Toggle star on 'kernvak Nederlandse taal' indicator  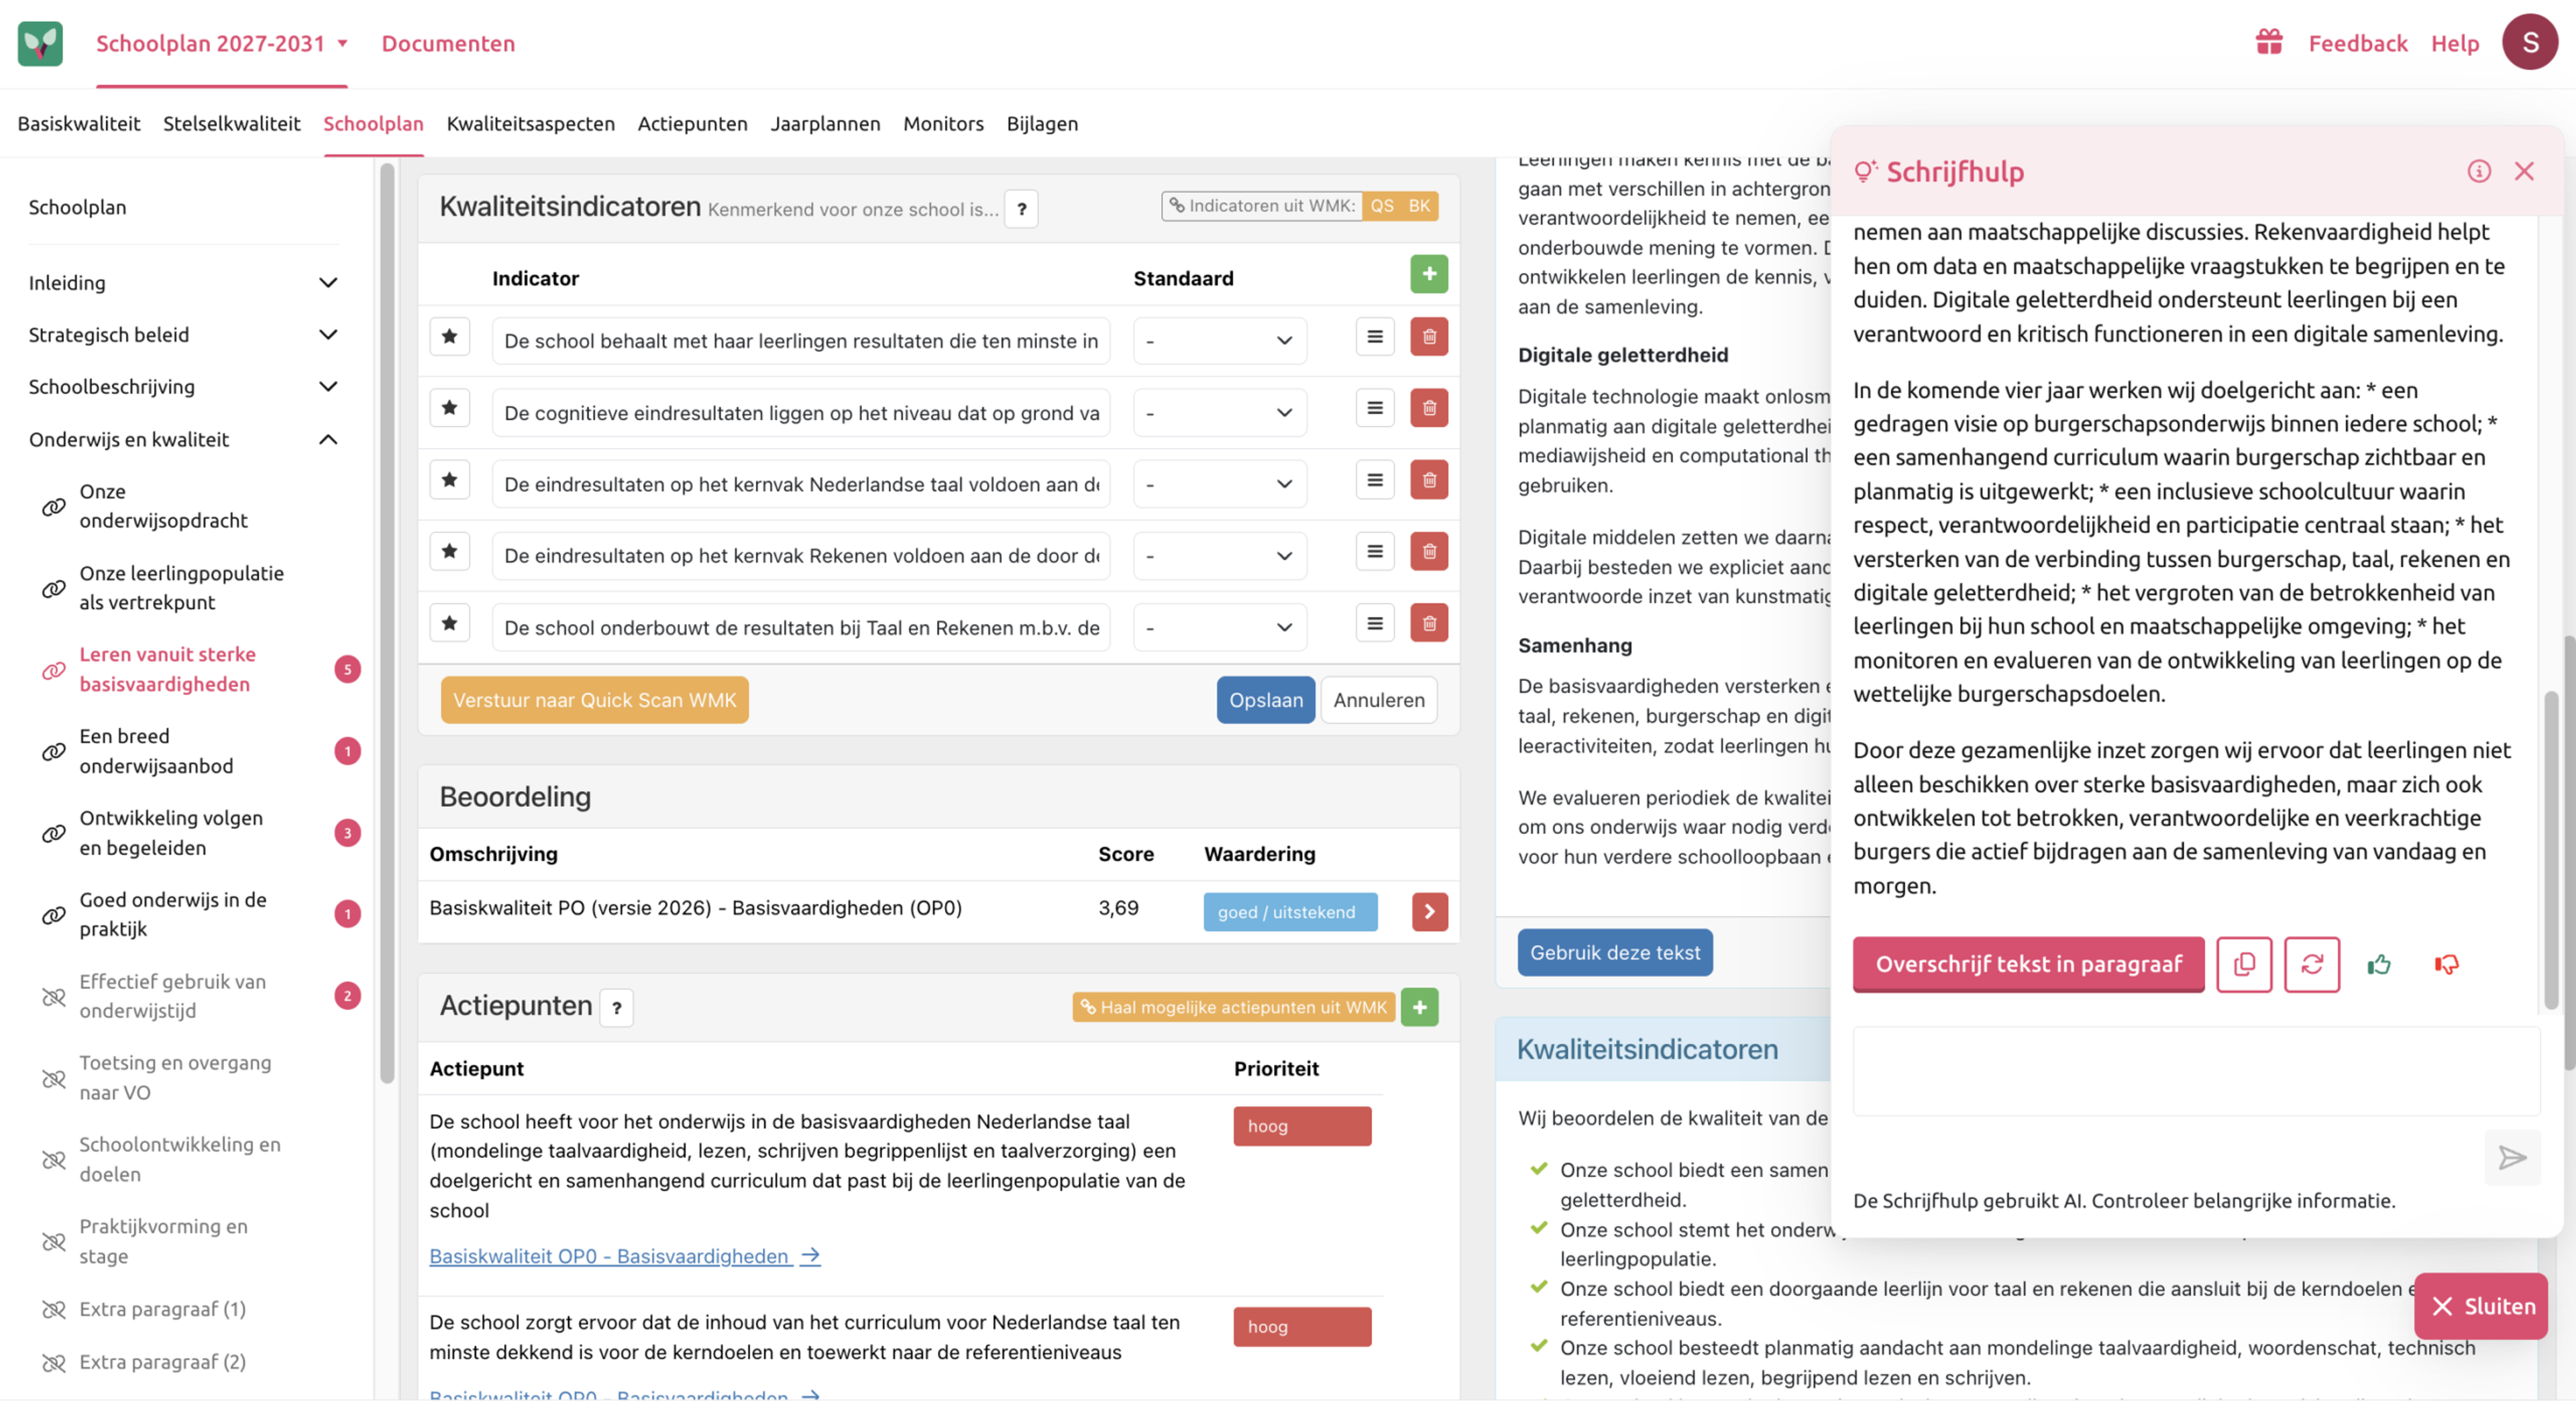[x=450, y=480]
